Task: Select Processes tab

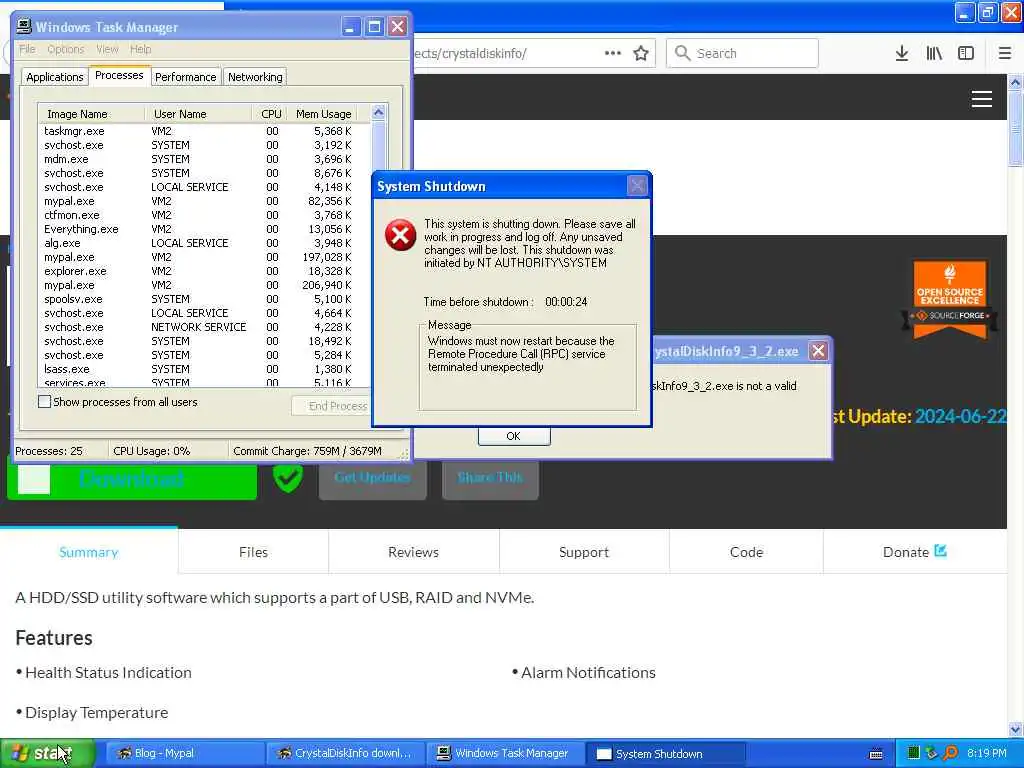Action: tap(119, 75)
